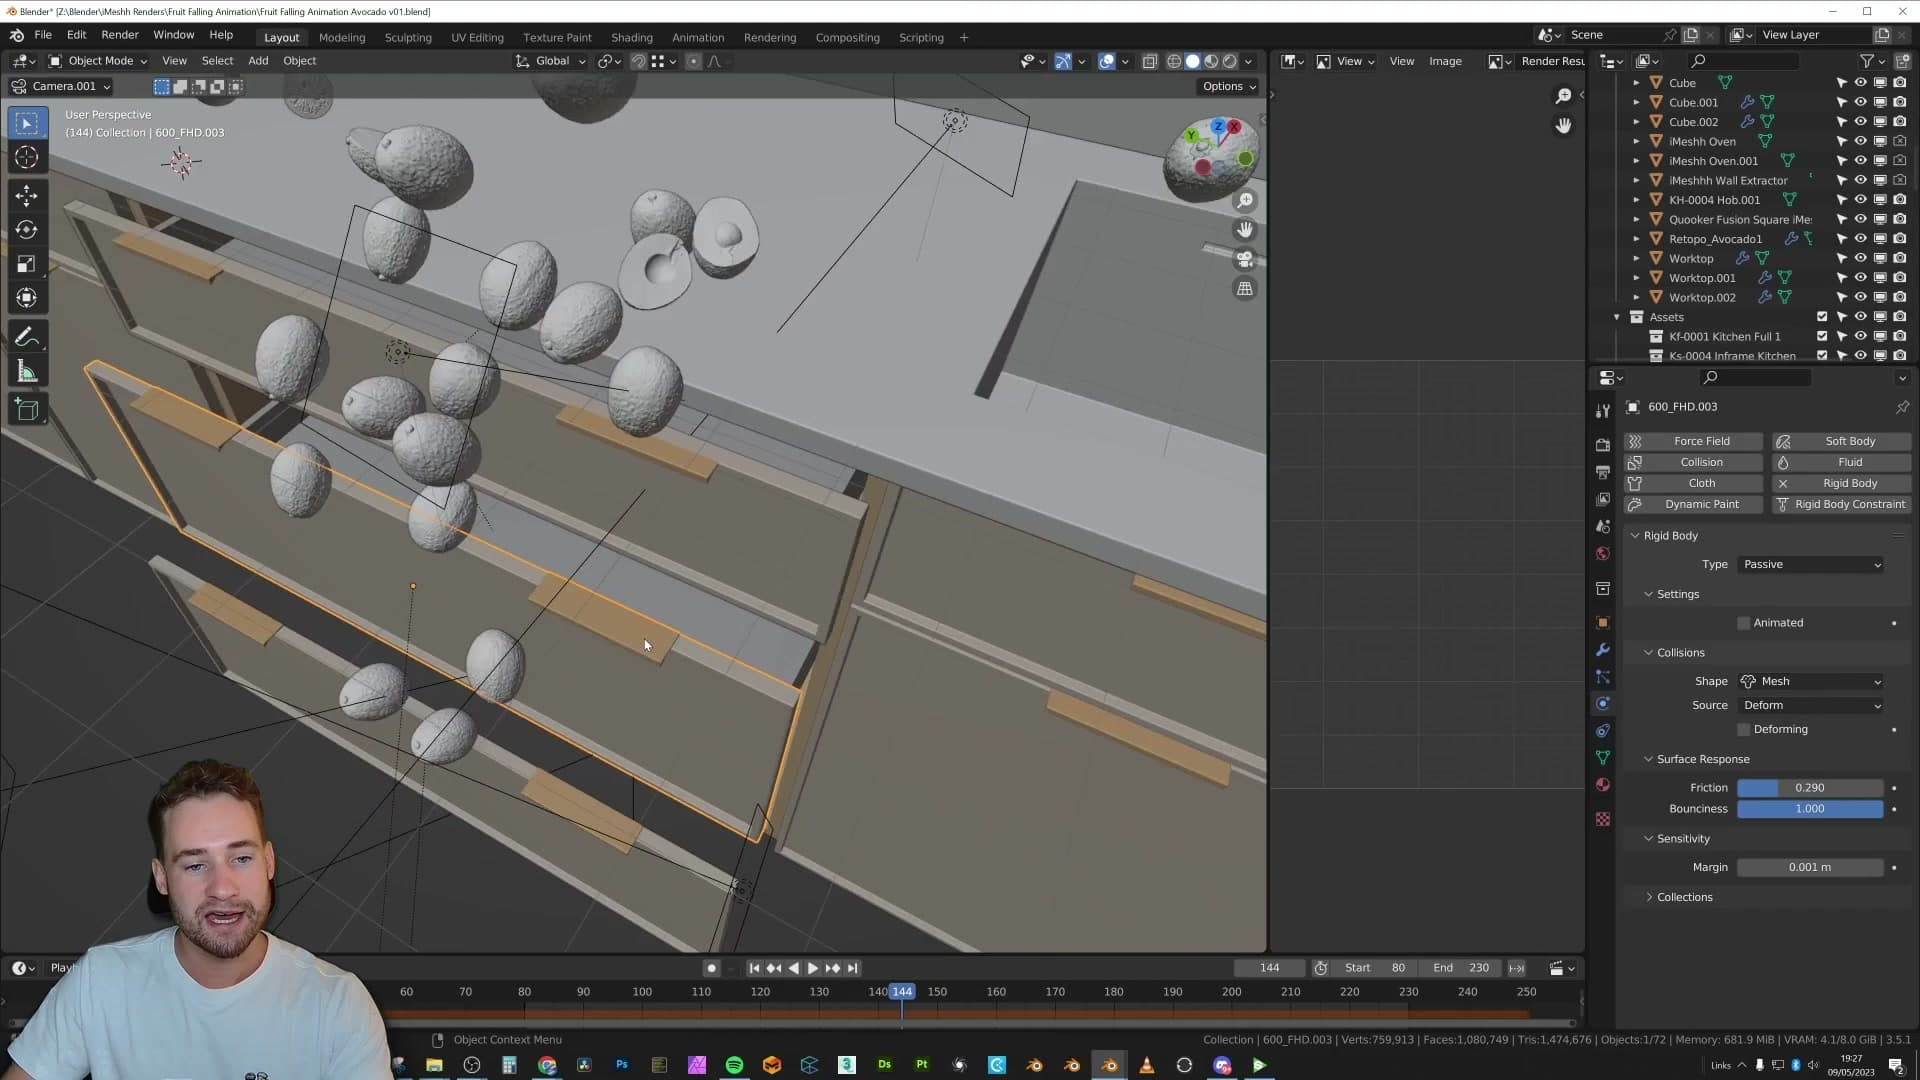
Task: Open the viewport Add menu
Action: 258,61
